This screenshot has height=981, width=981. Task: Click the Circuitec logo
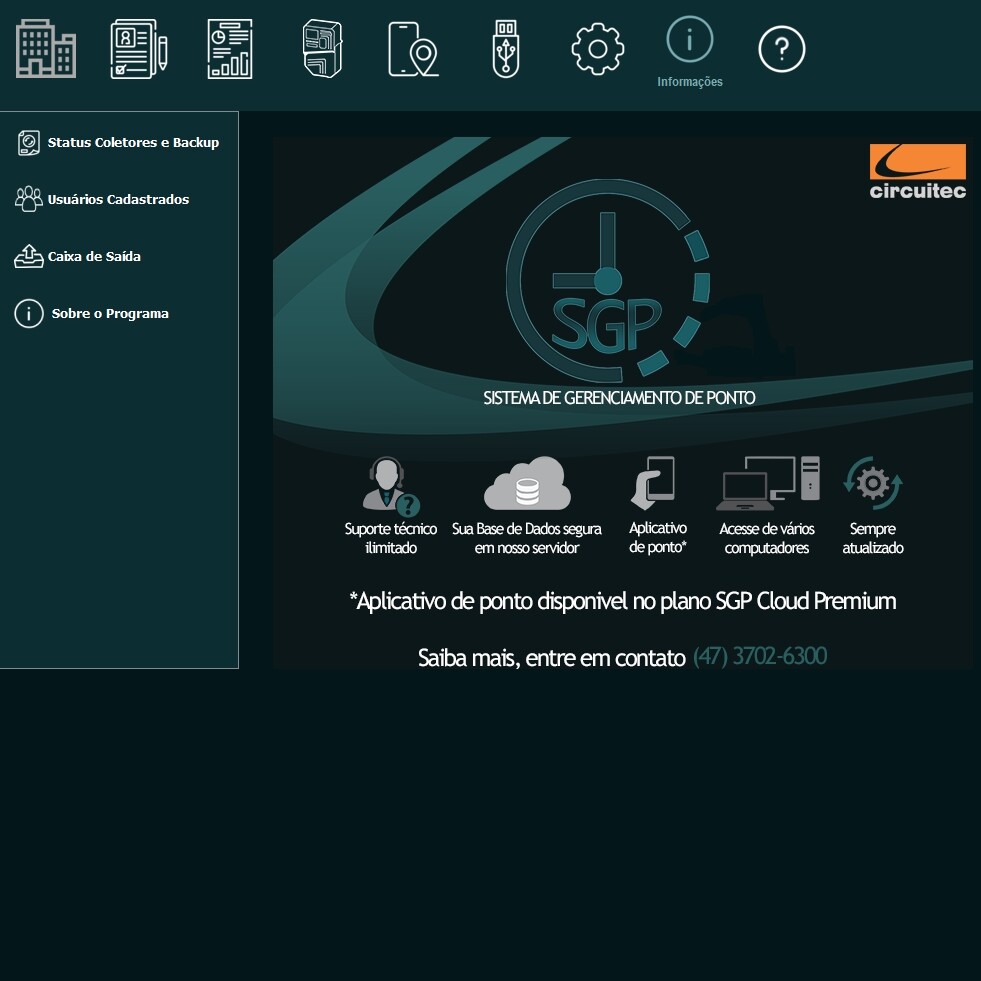(917, 171)
